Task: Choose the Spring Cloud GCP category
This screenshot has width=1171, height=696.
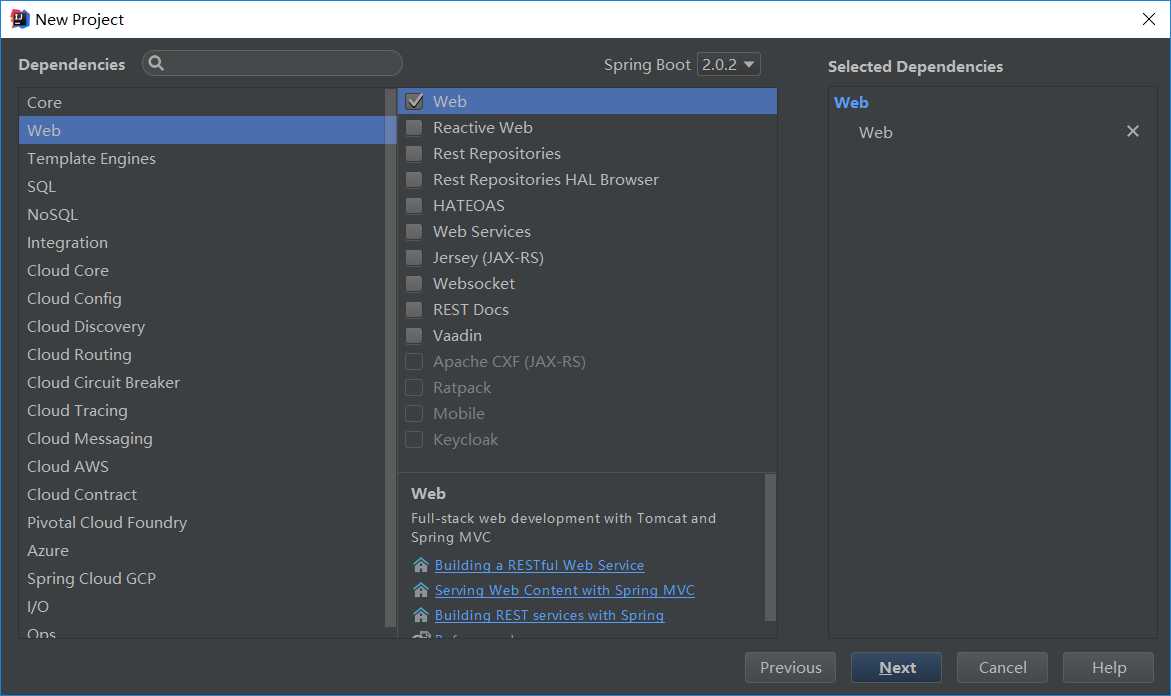Action: [202, 578]
